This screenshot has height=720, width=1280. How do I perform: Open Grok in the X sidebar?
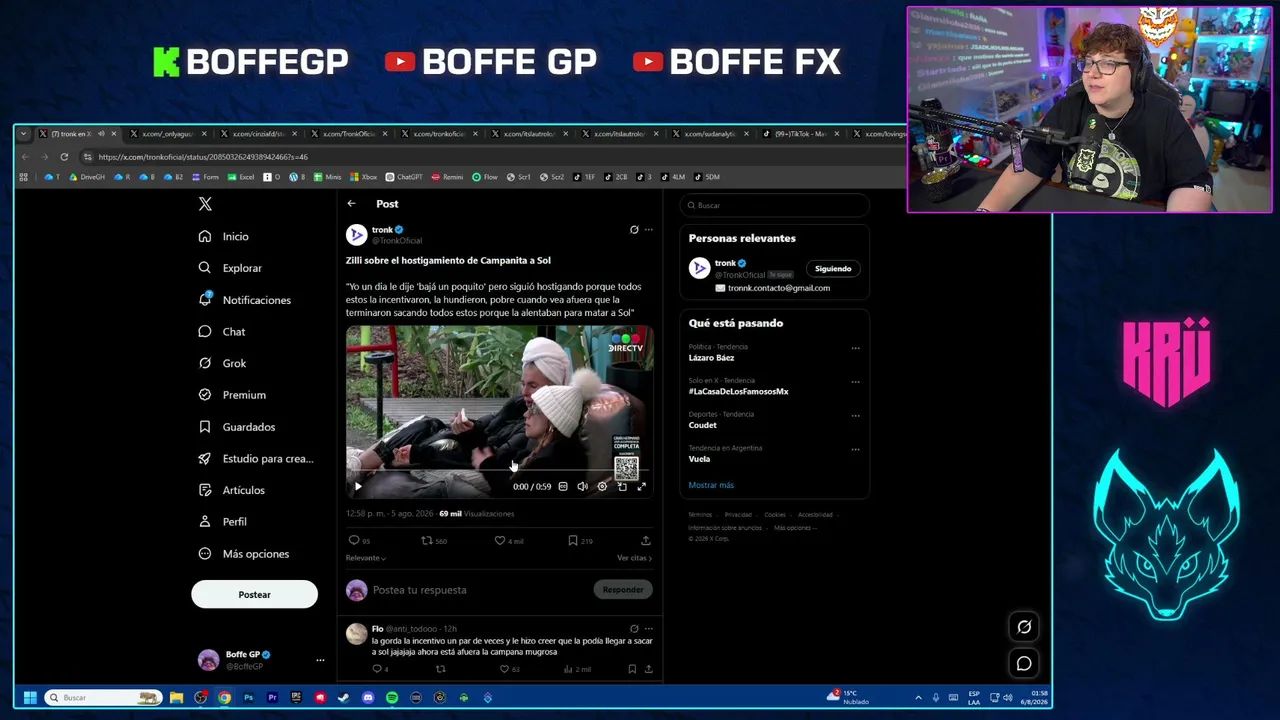point(222,363)
